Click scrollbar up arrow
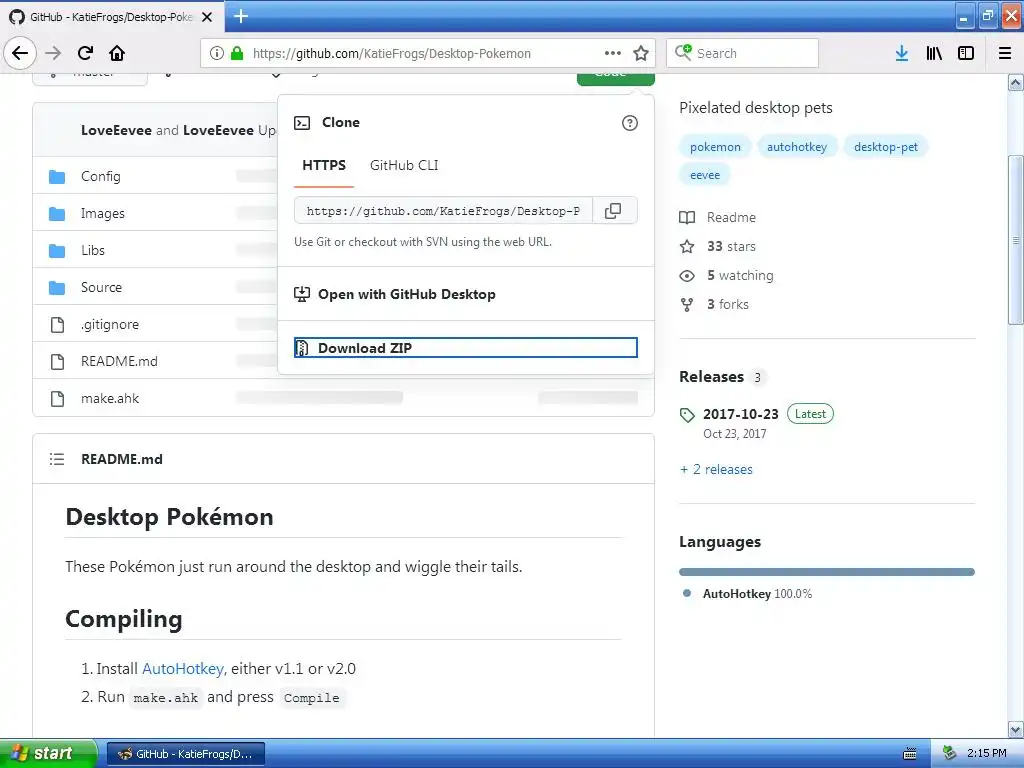The image size is (1024, 768). pos(1016,82)
